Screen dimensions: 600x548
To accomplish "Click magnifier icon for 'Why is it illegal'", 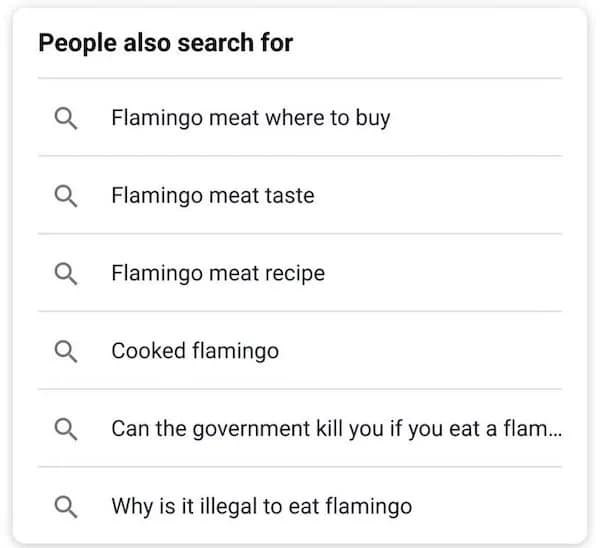I will point(66,507).
